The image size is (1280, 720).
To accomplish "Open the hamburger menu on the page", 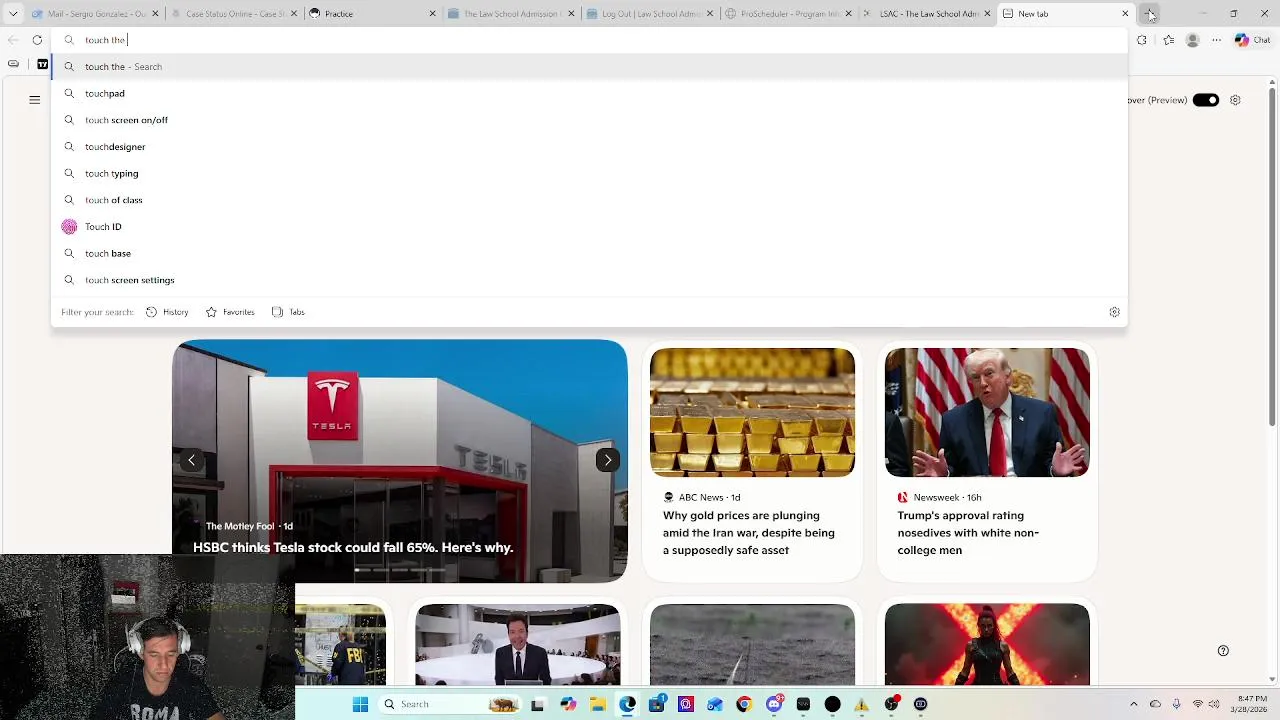I will click(x=34, y=100).
